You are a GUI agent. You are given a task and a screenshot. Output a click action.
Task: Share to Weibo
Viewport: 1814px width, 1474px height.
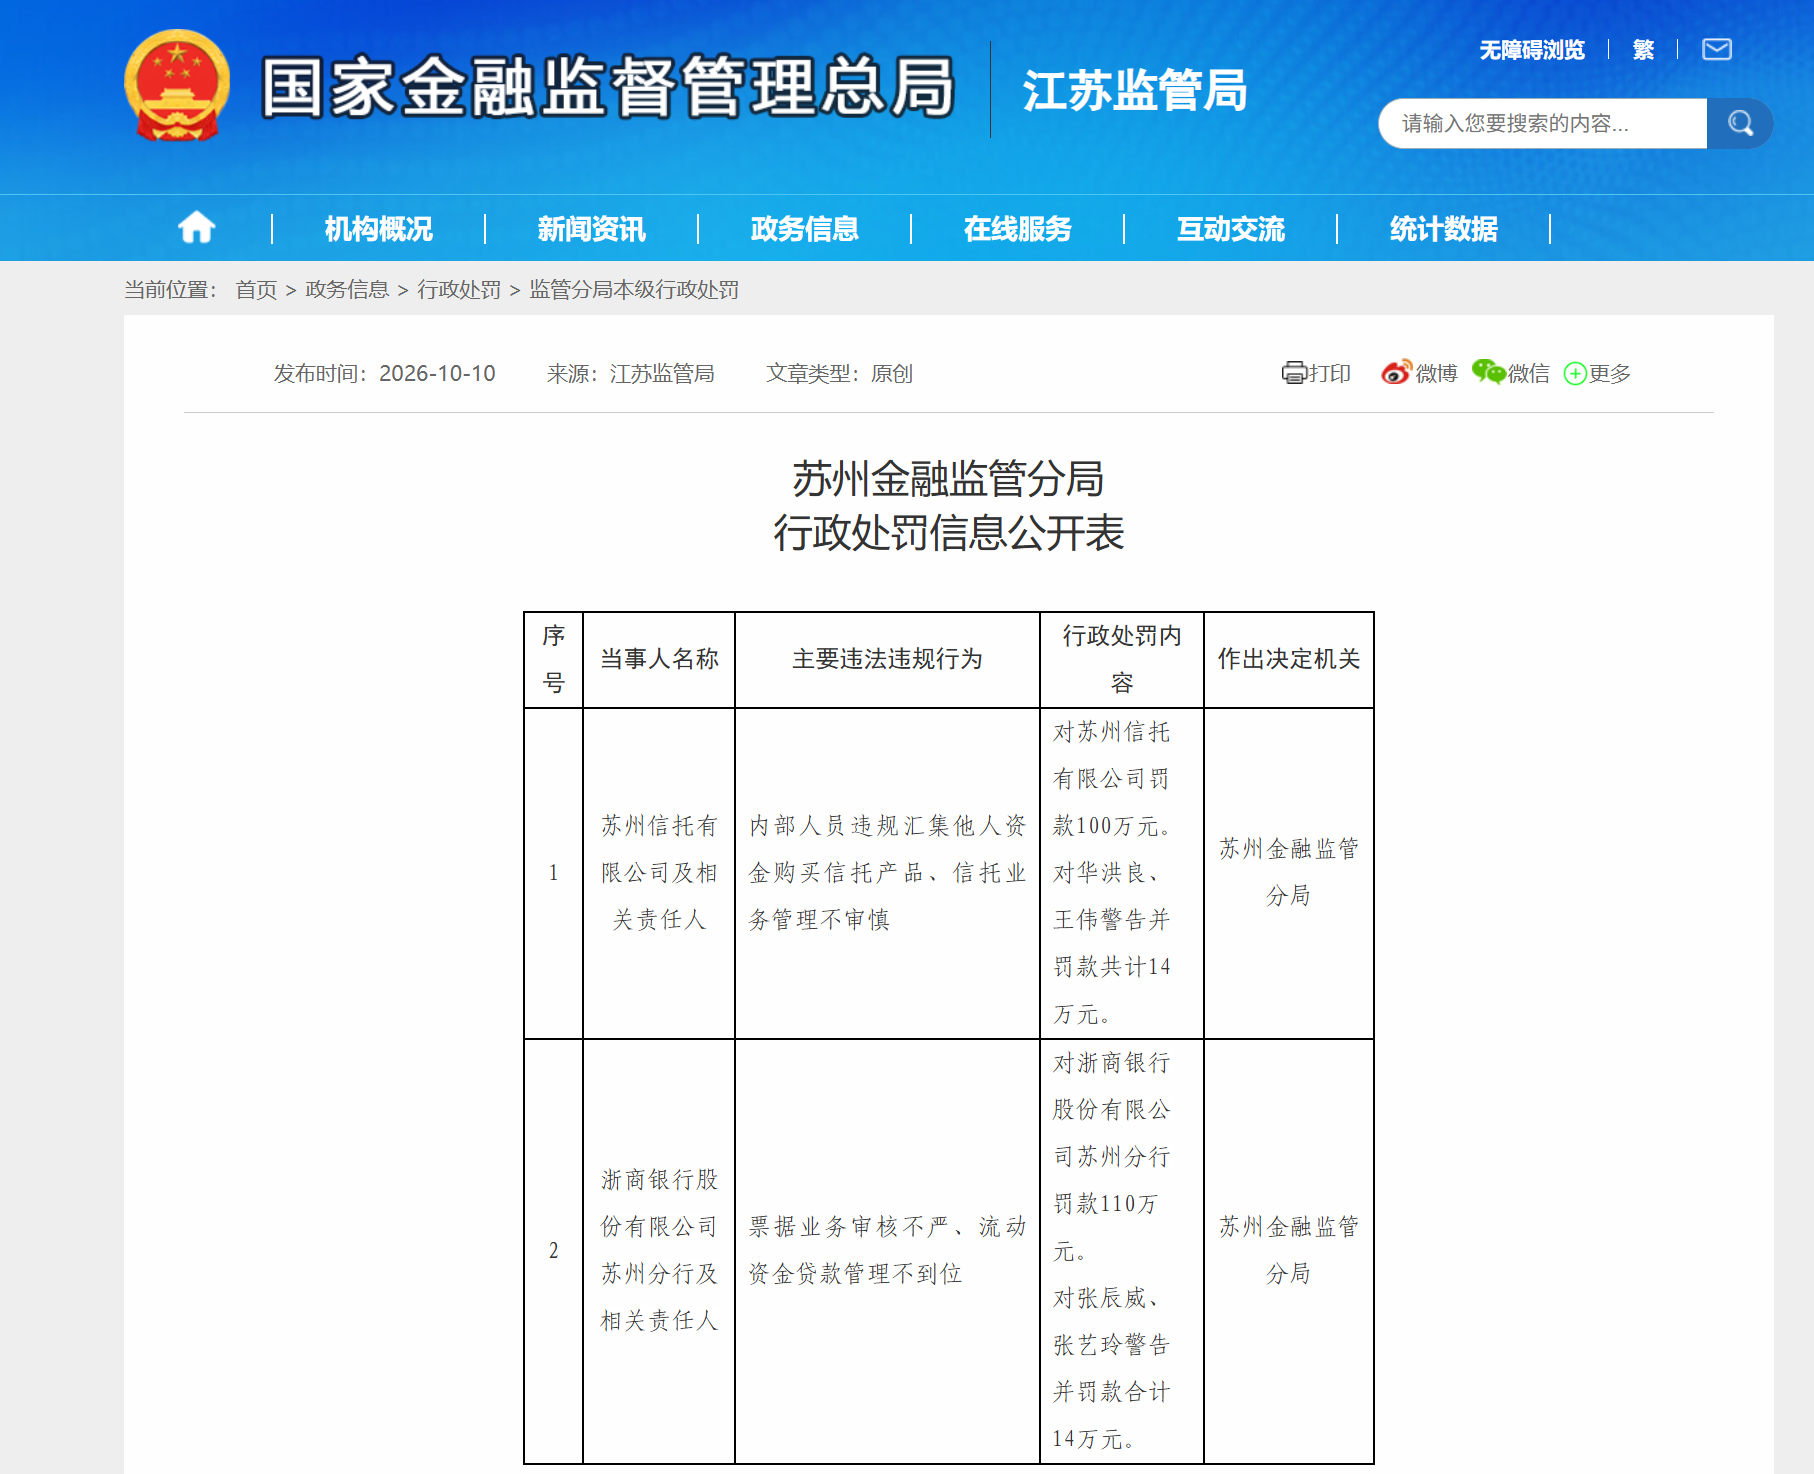(1419, 373)
